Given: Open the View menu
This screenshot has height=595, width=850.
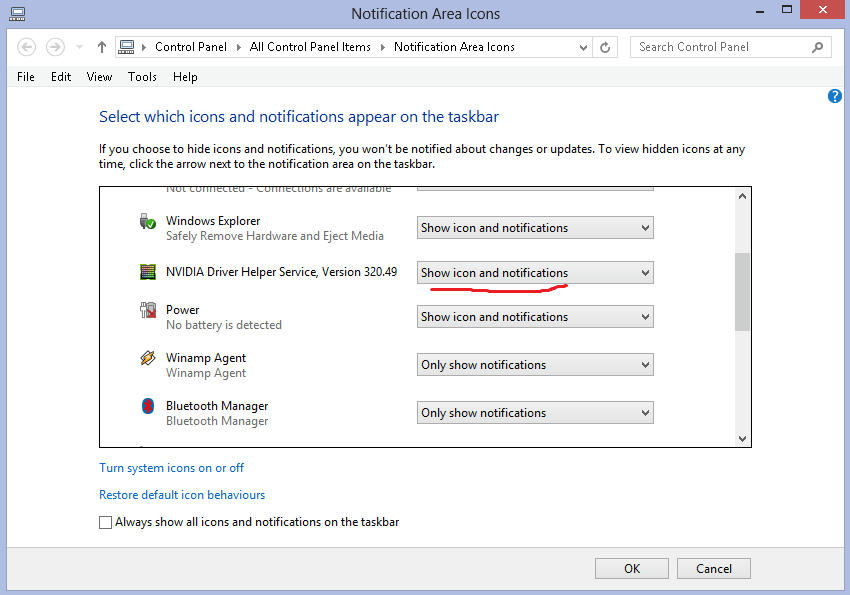Looking at the screenshot, I should pyautogui.click(x=99, y=77).
